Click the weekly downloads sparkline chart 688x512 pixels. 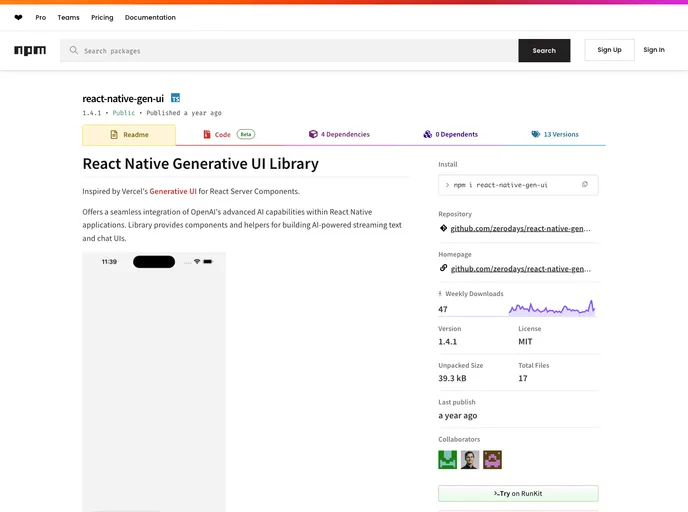click(552, 308)
